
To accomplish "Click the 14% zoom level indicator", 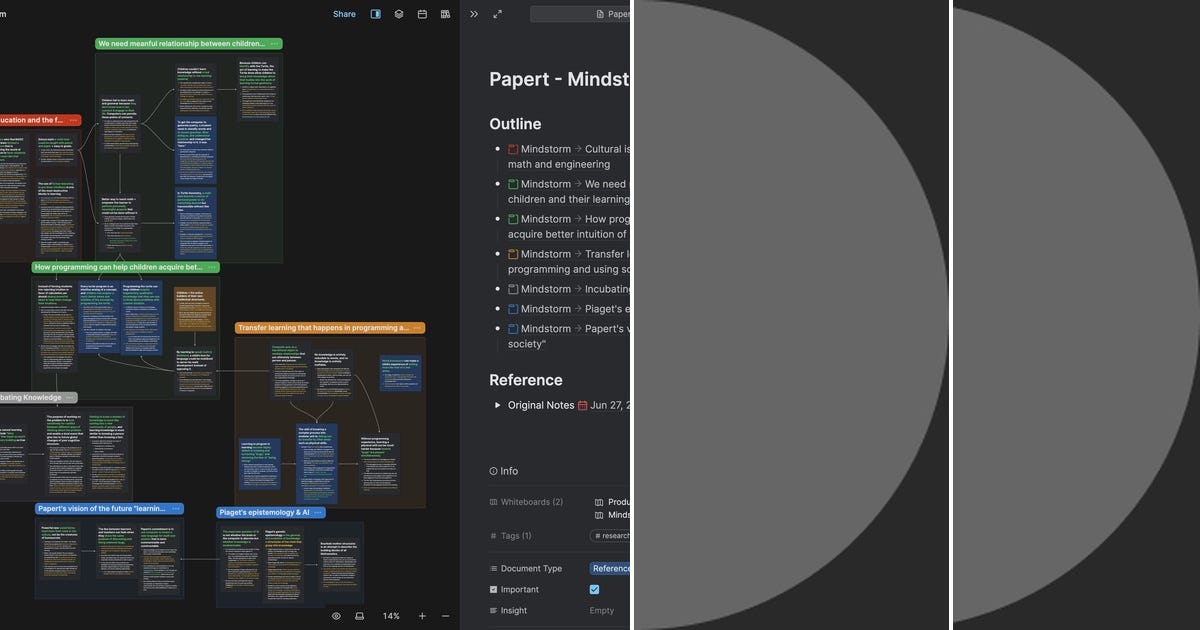I will tap(391, 616).
